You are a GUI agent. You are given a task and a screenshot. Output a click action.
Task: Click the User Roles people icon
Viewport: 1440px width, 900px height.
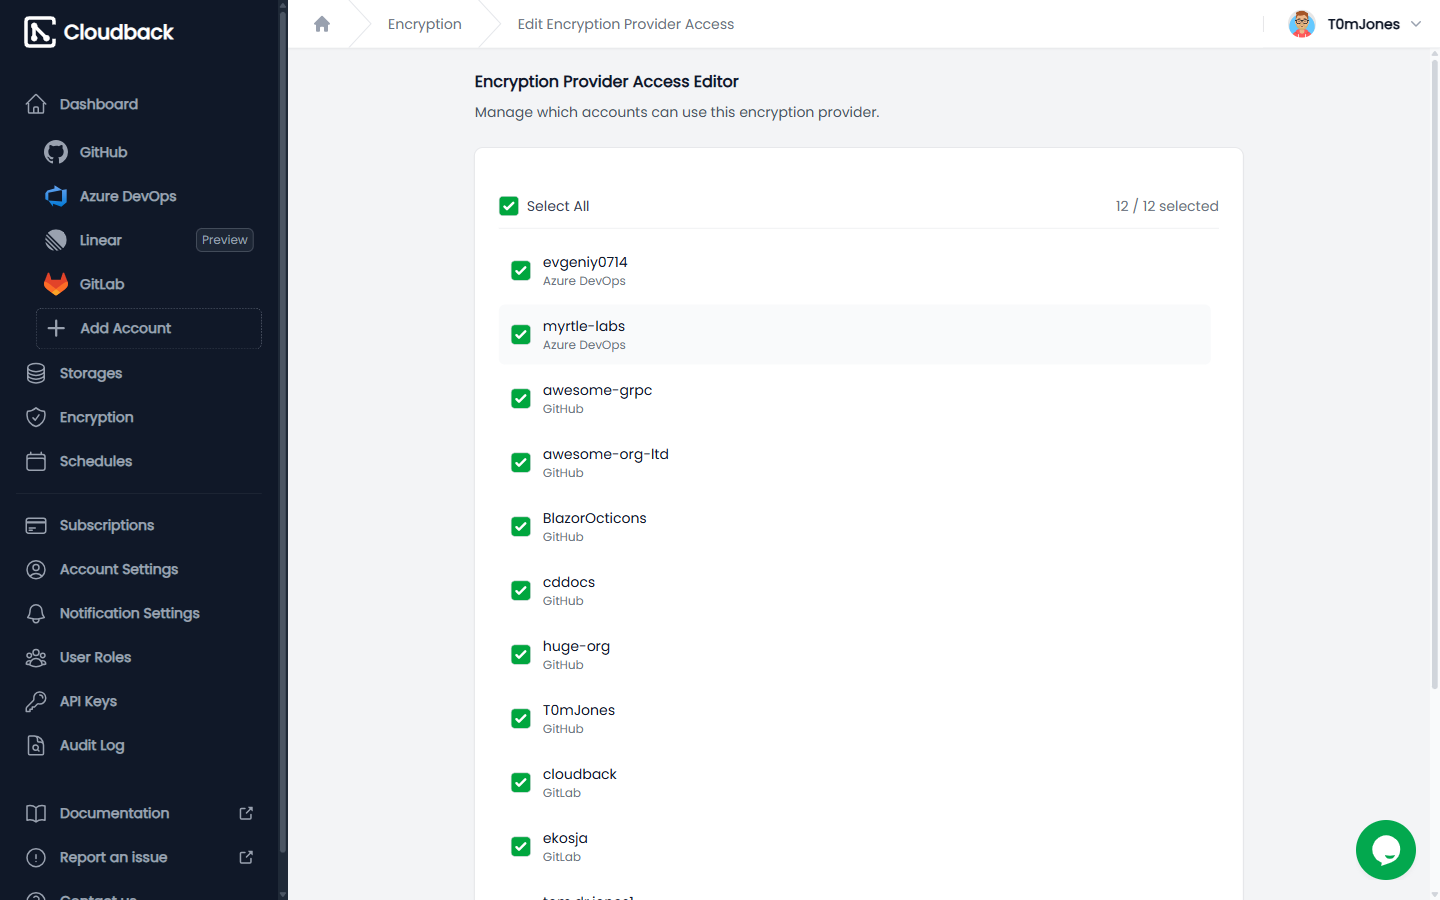click(36, 657)
